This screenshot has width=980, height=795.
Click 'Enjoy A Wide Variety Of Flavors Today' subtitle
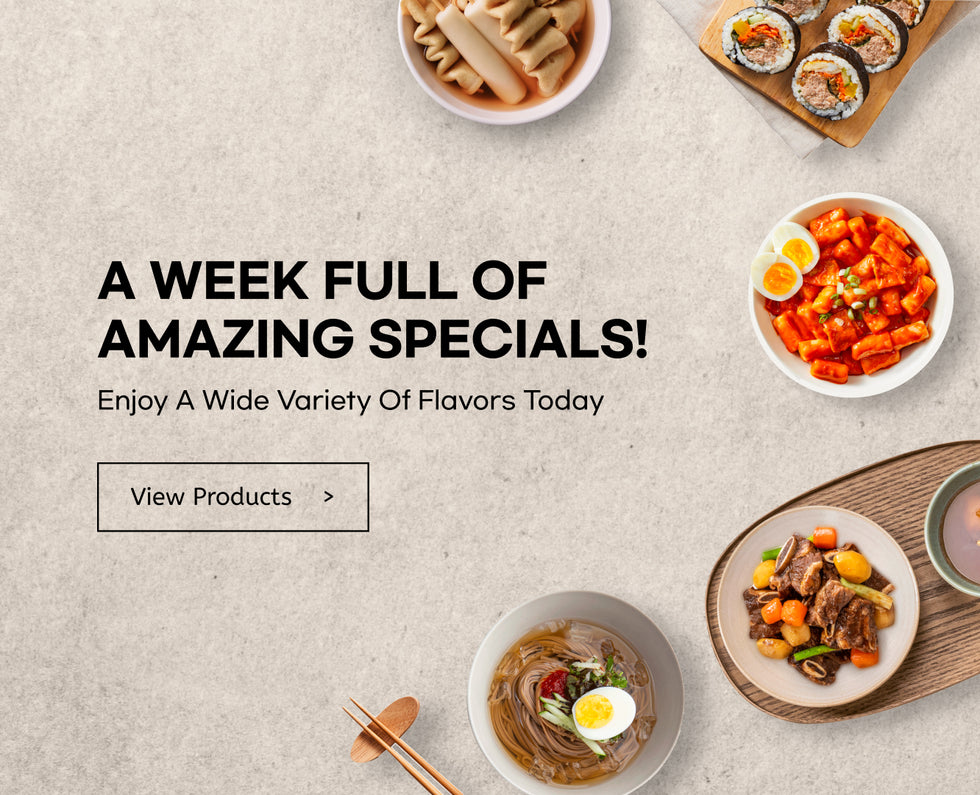click(351, 401)
